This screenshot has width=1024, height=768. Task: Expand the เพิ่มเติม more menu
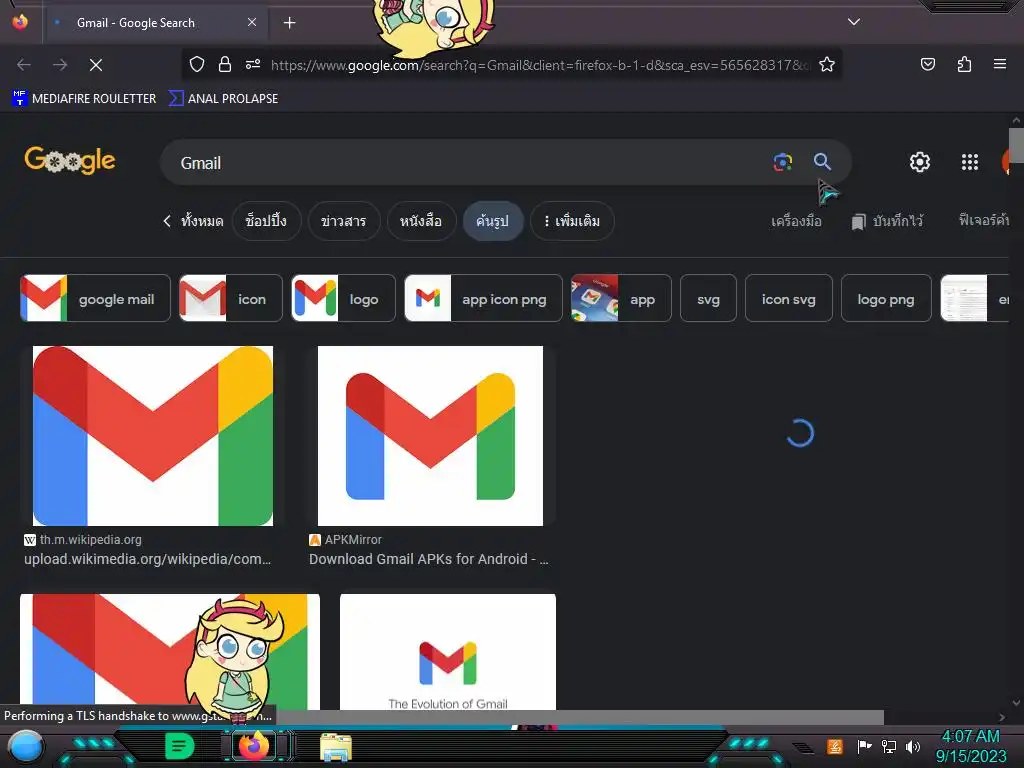pyautogui.click(x=572, y=221)
